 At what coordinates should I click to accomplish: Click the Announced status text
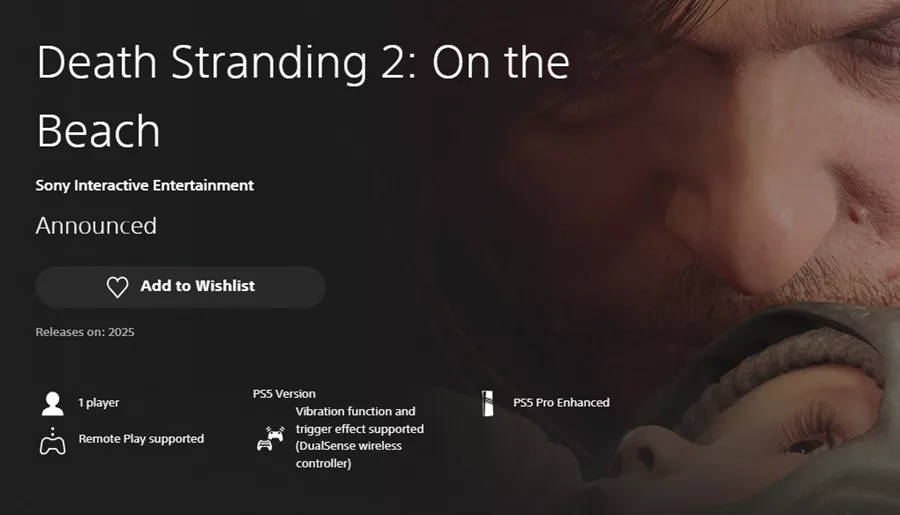click(96, 226)
